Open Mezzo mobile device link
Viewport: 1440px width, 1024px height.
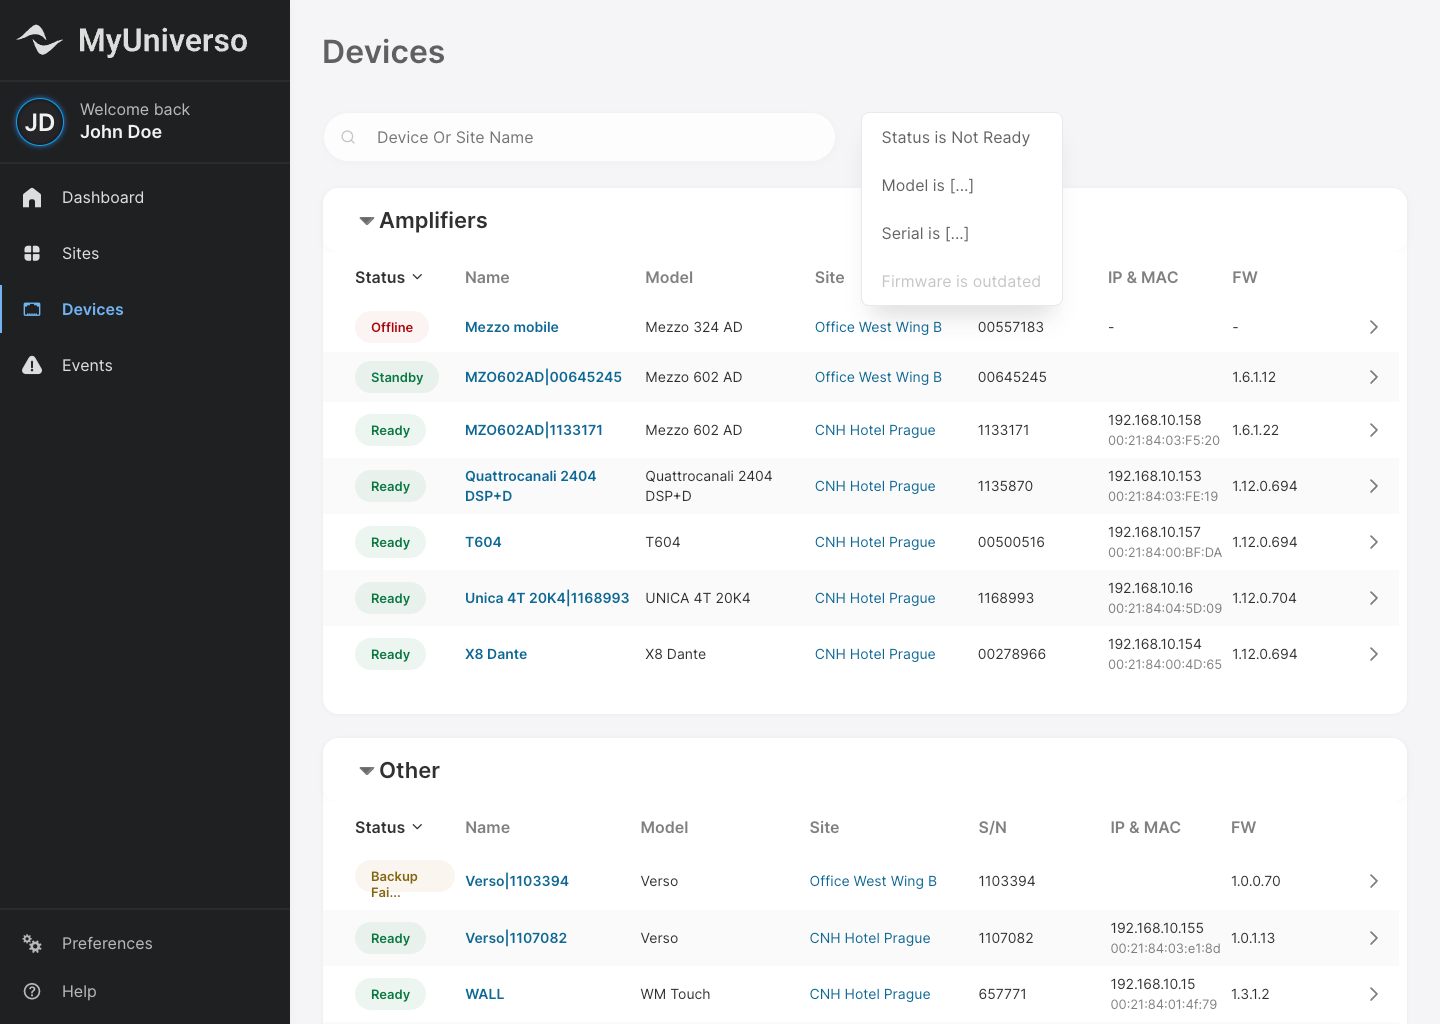coord(512,327)
